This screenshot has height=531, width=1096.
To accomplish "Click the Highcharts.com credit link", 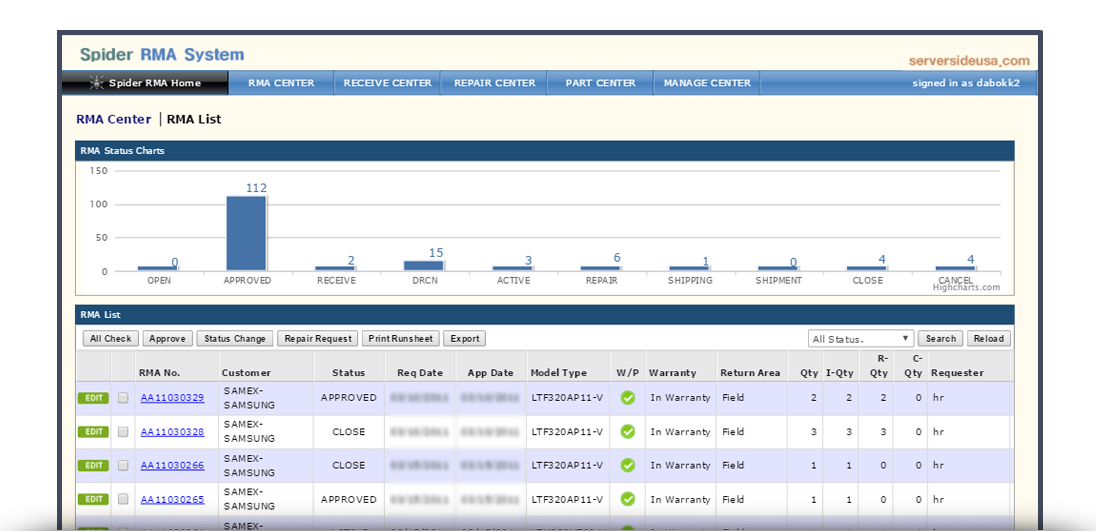I will pos(966,287).
